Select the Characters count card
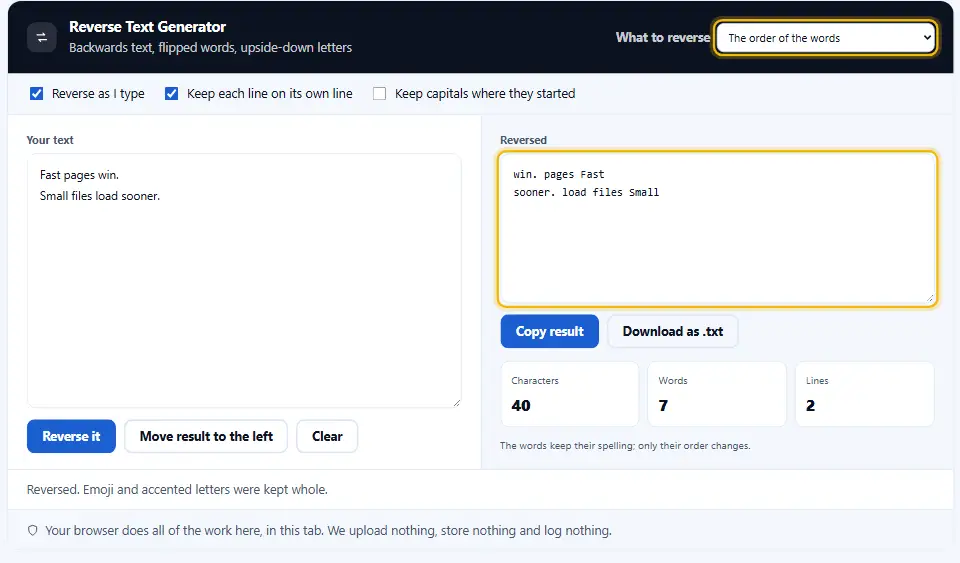Viewport: 960px width, 563px height. [x=569, y=394]
